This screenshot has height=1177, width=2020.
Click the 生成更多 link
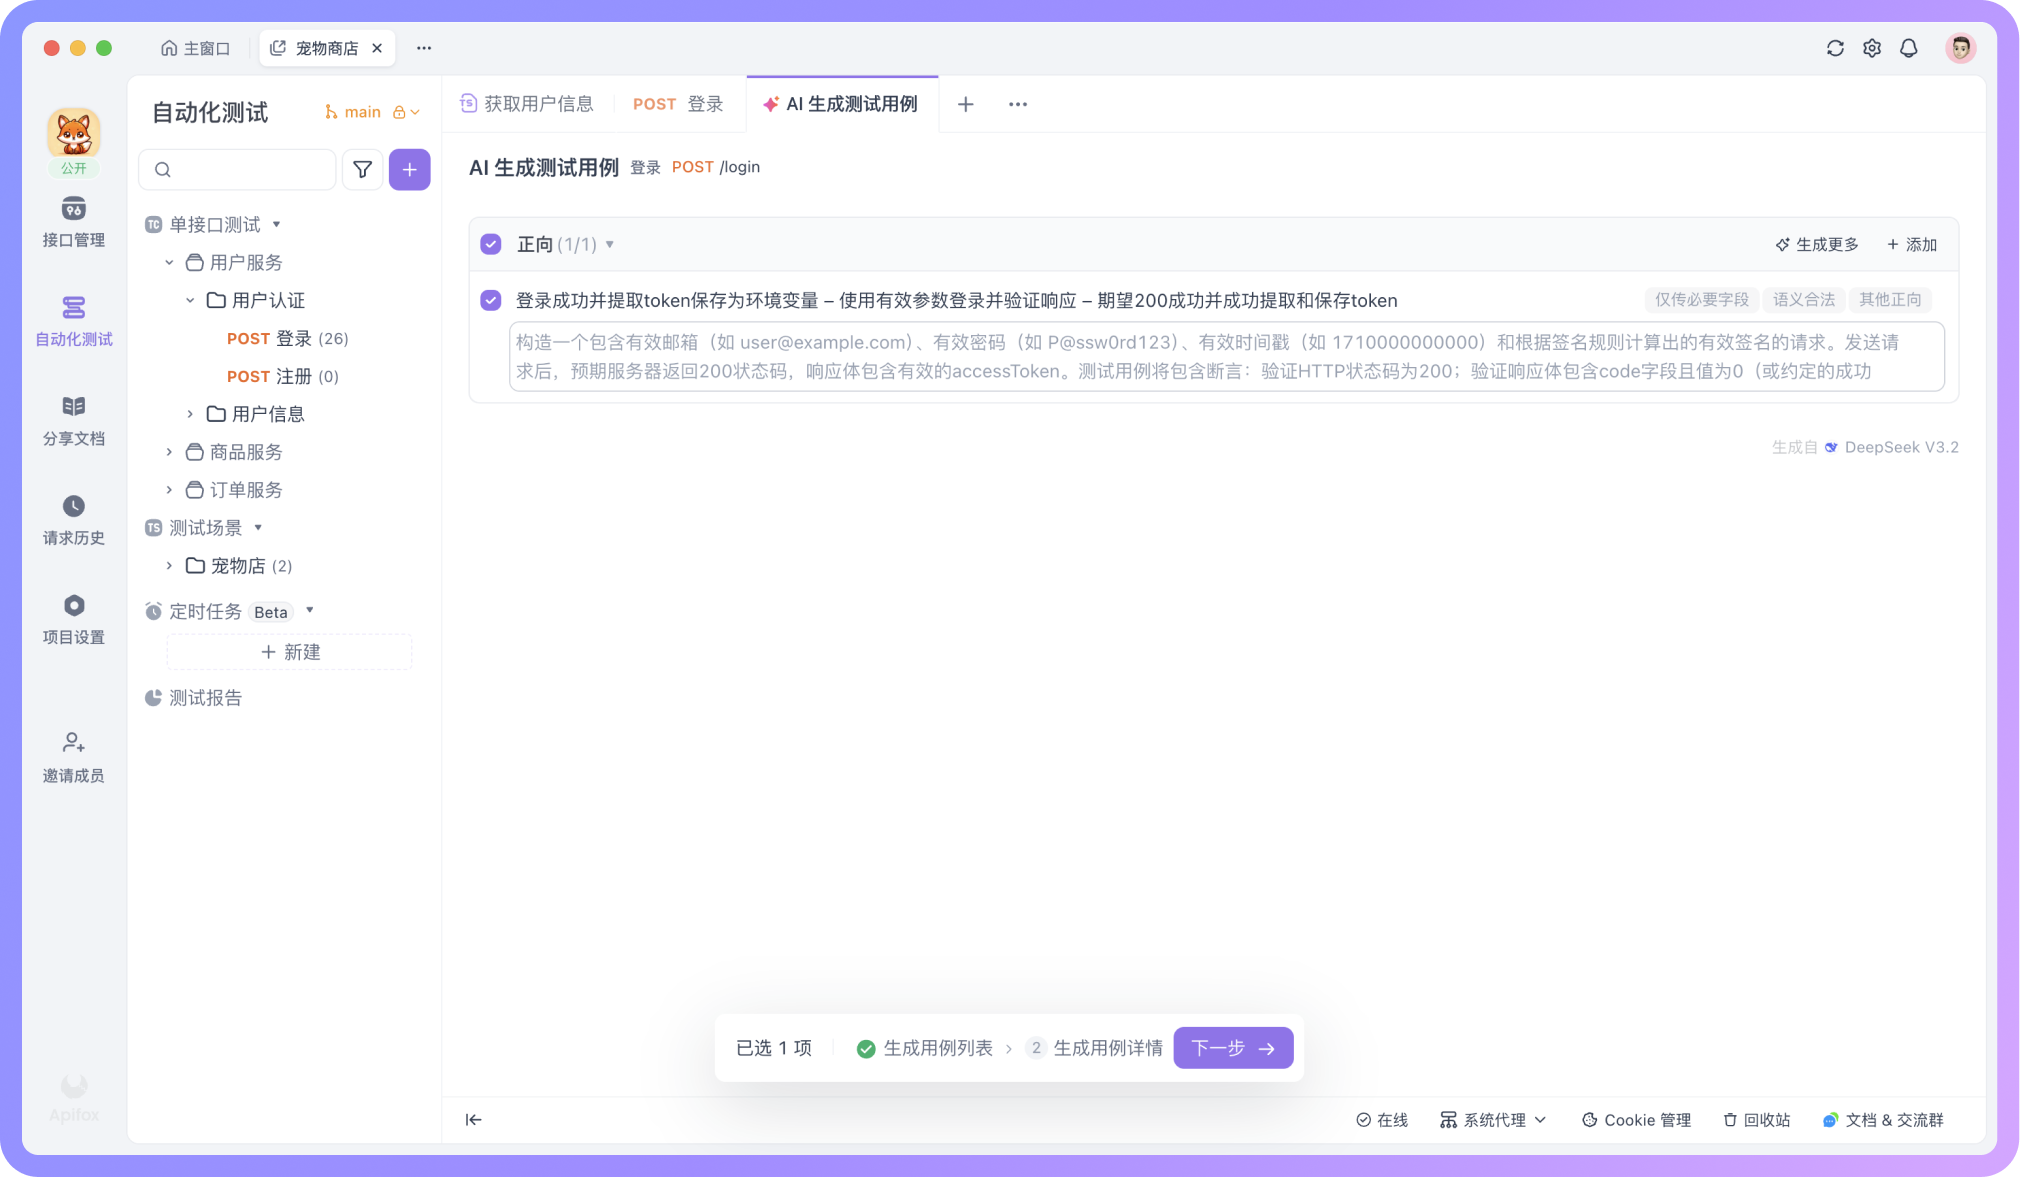point(1818,243)
